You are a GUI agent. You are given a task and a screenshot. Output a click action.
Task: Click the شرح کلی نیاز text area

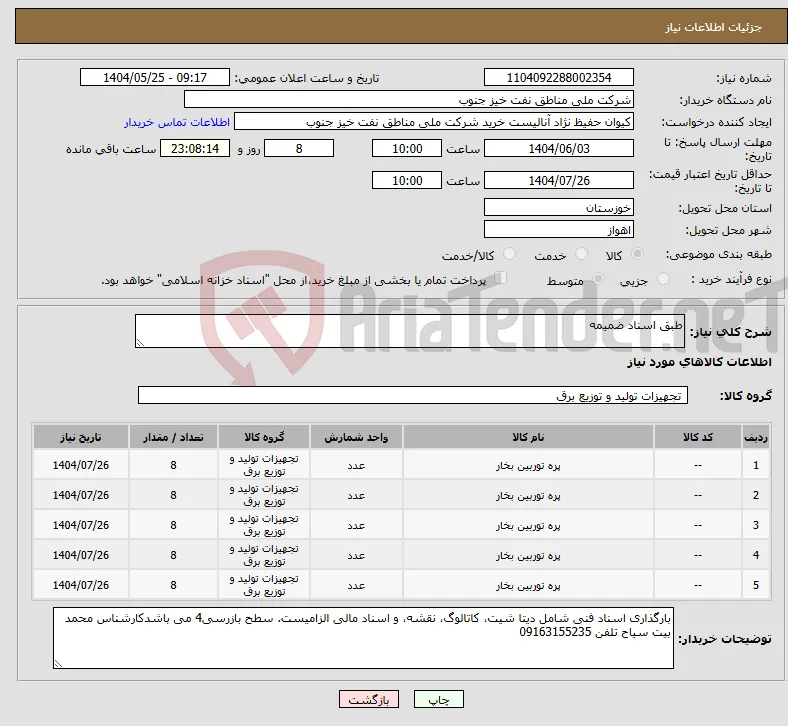(x=410, y=331)
